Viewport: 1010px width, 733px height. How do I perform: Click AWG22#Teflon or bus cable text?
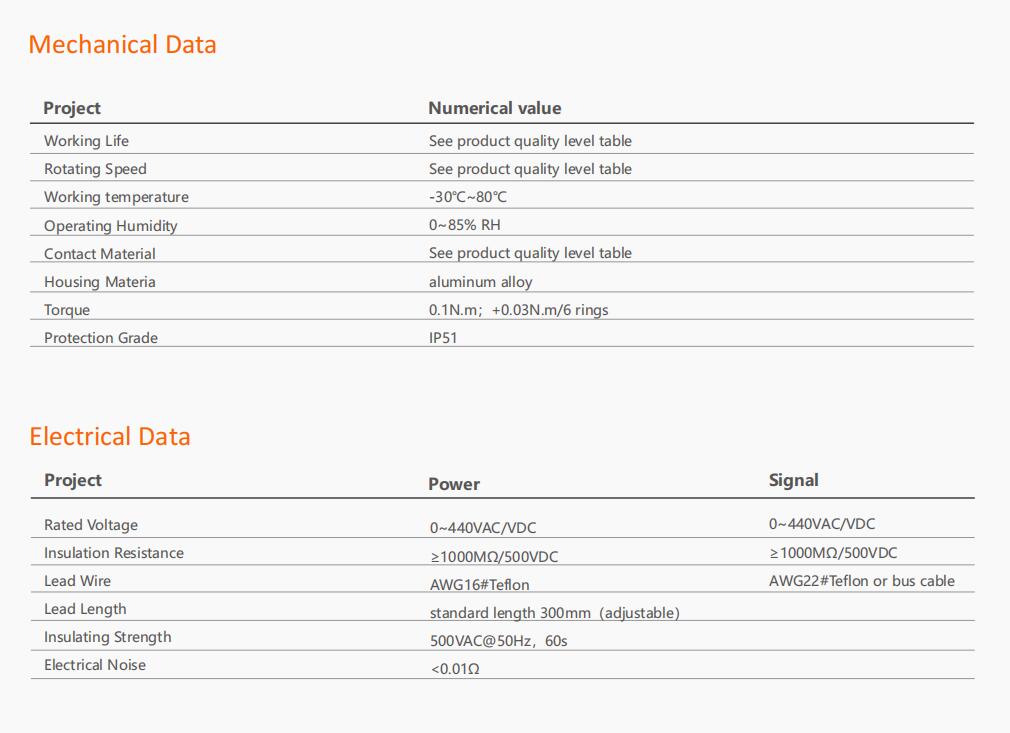click(x=862, y=581)
